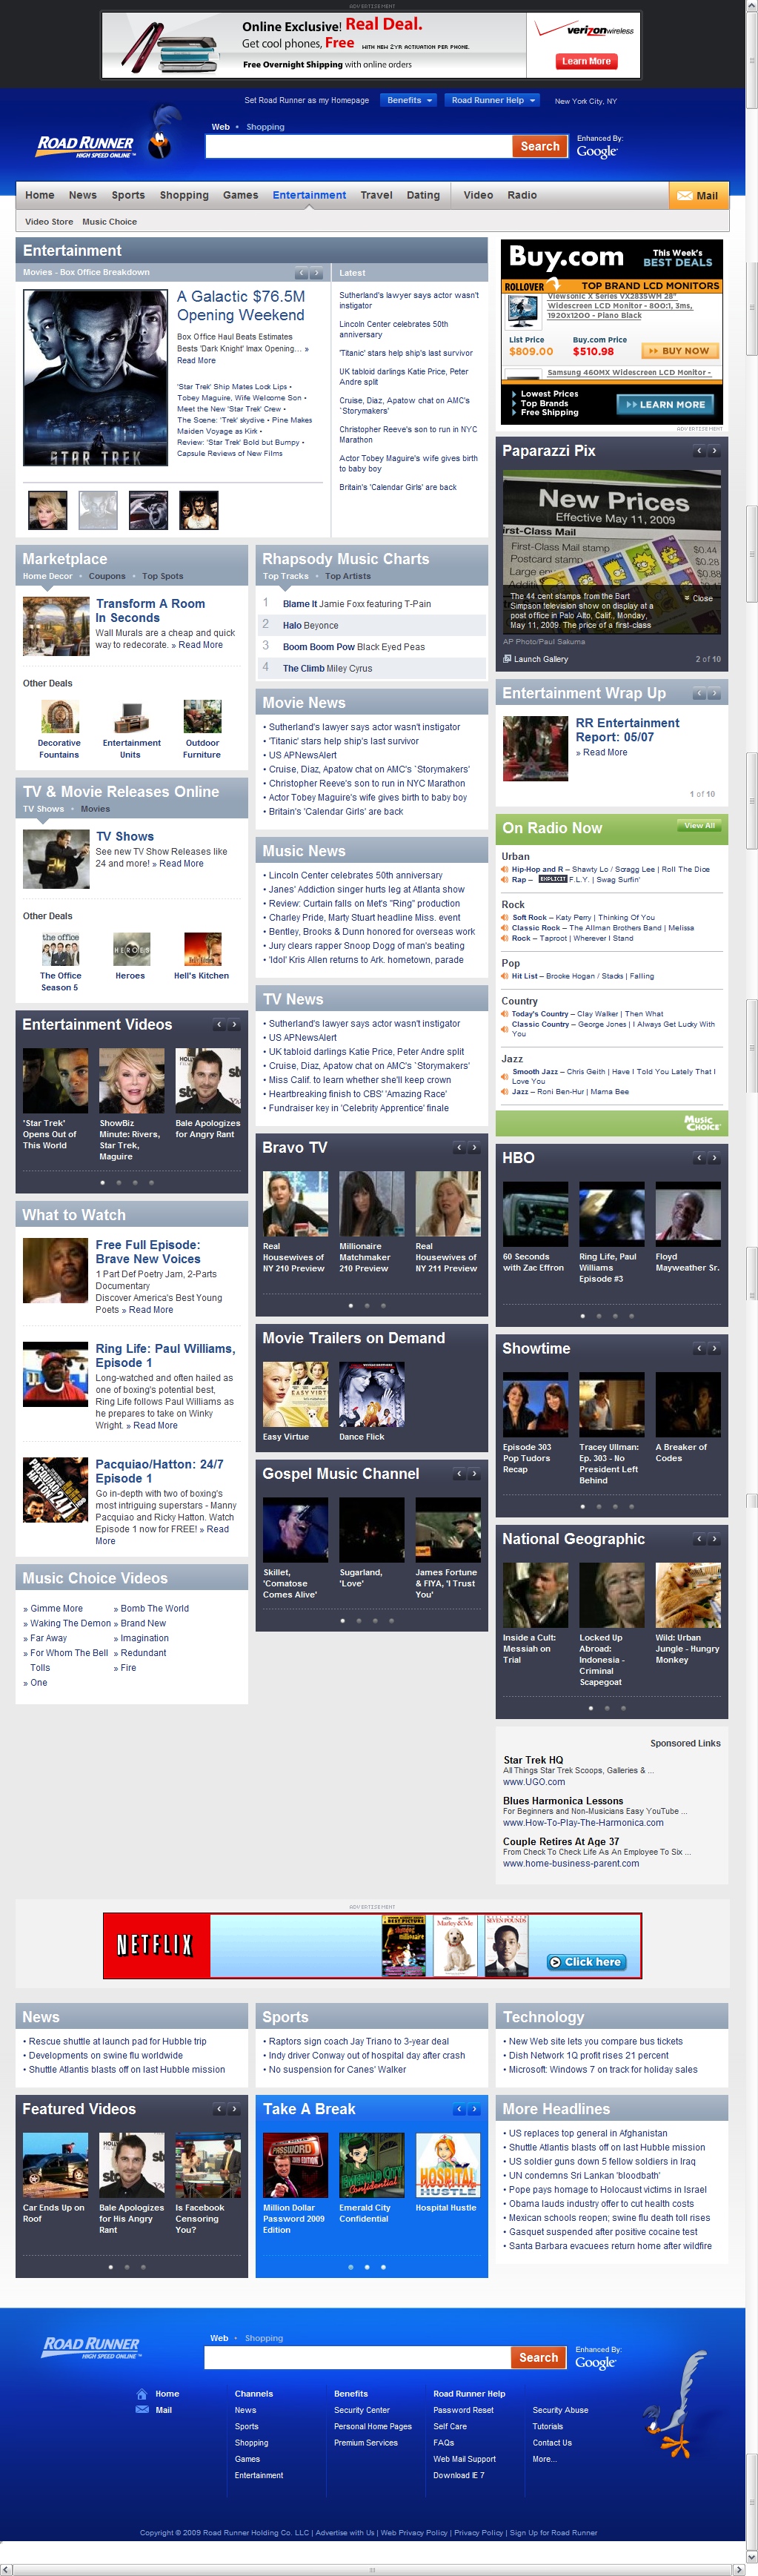Viewport: 758px width, 2576px height.
Task: Play the Soft Rock station speaker icon
Action: [505, 917]
